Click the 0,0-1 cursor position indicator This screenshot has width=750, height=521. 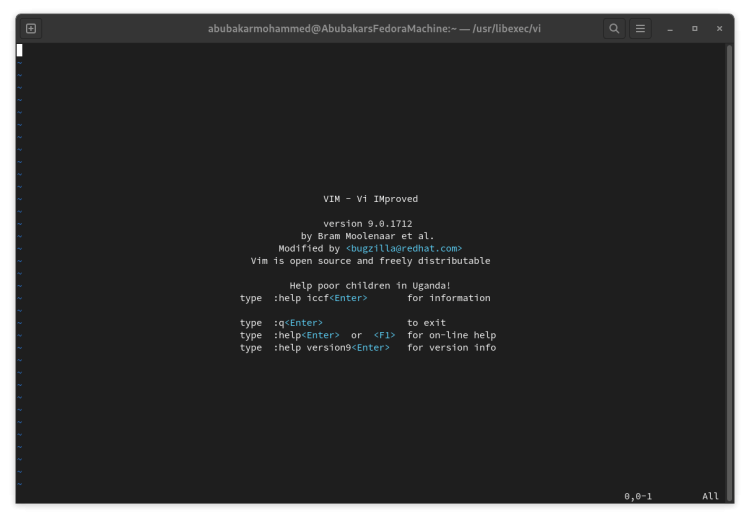[638, 496]
